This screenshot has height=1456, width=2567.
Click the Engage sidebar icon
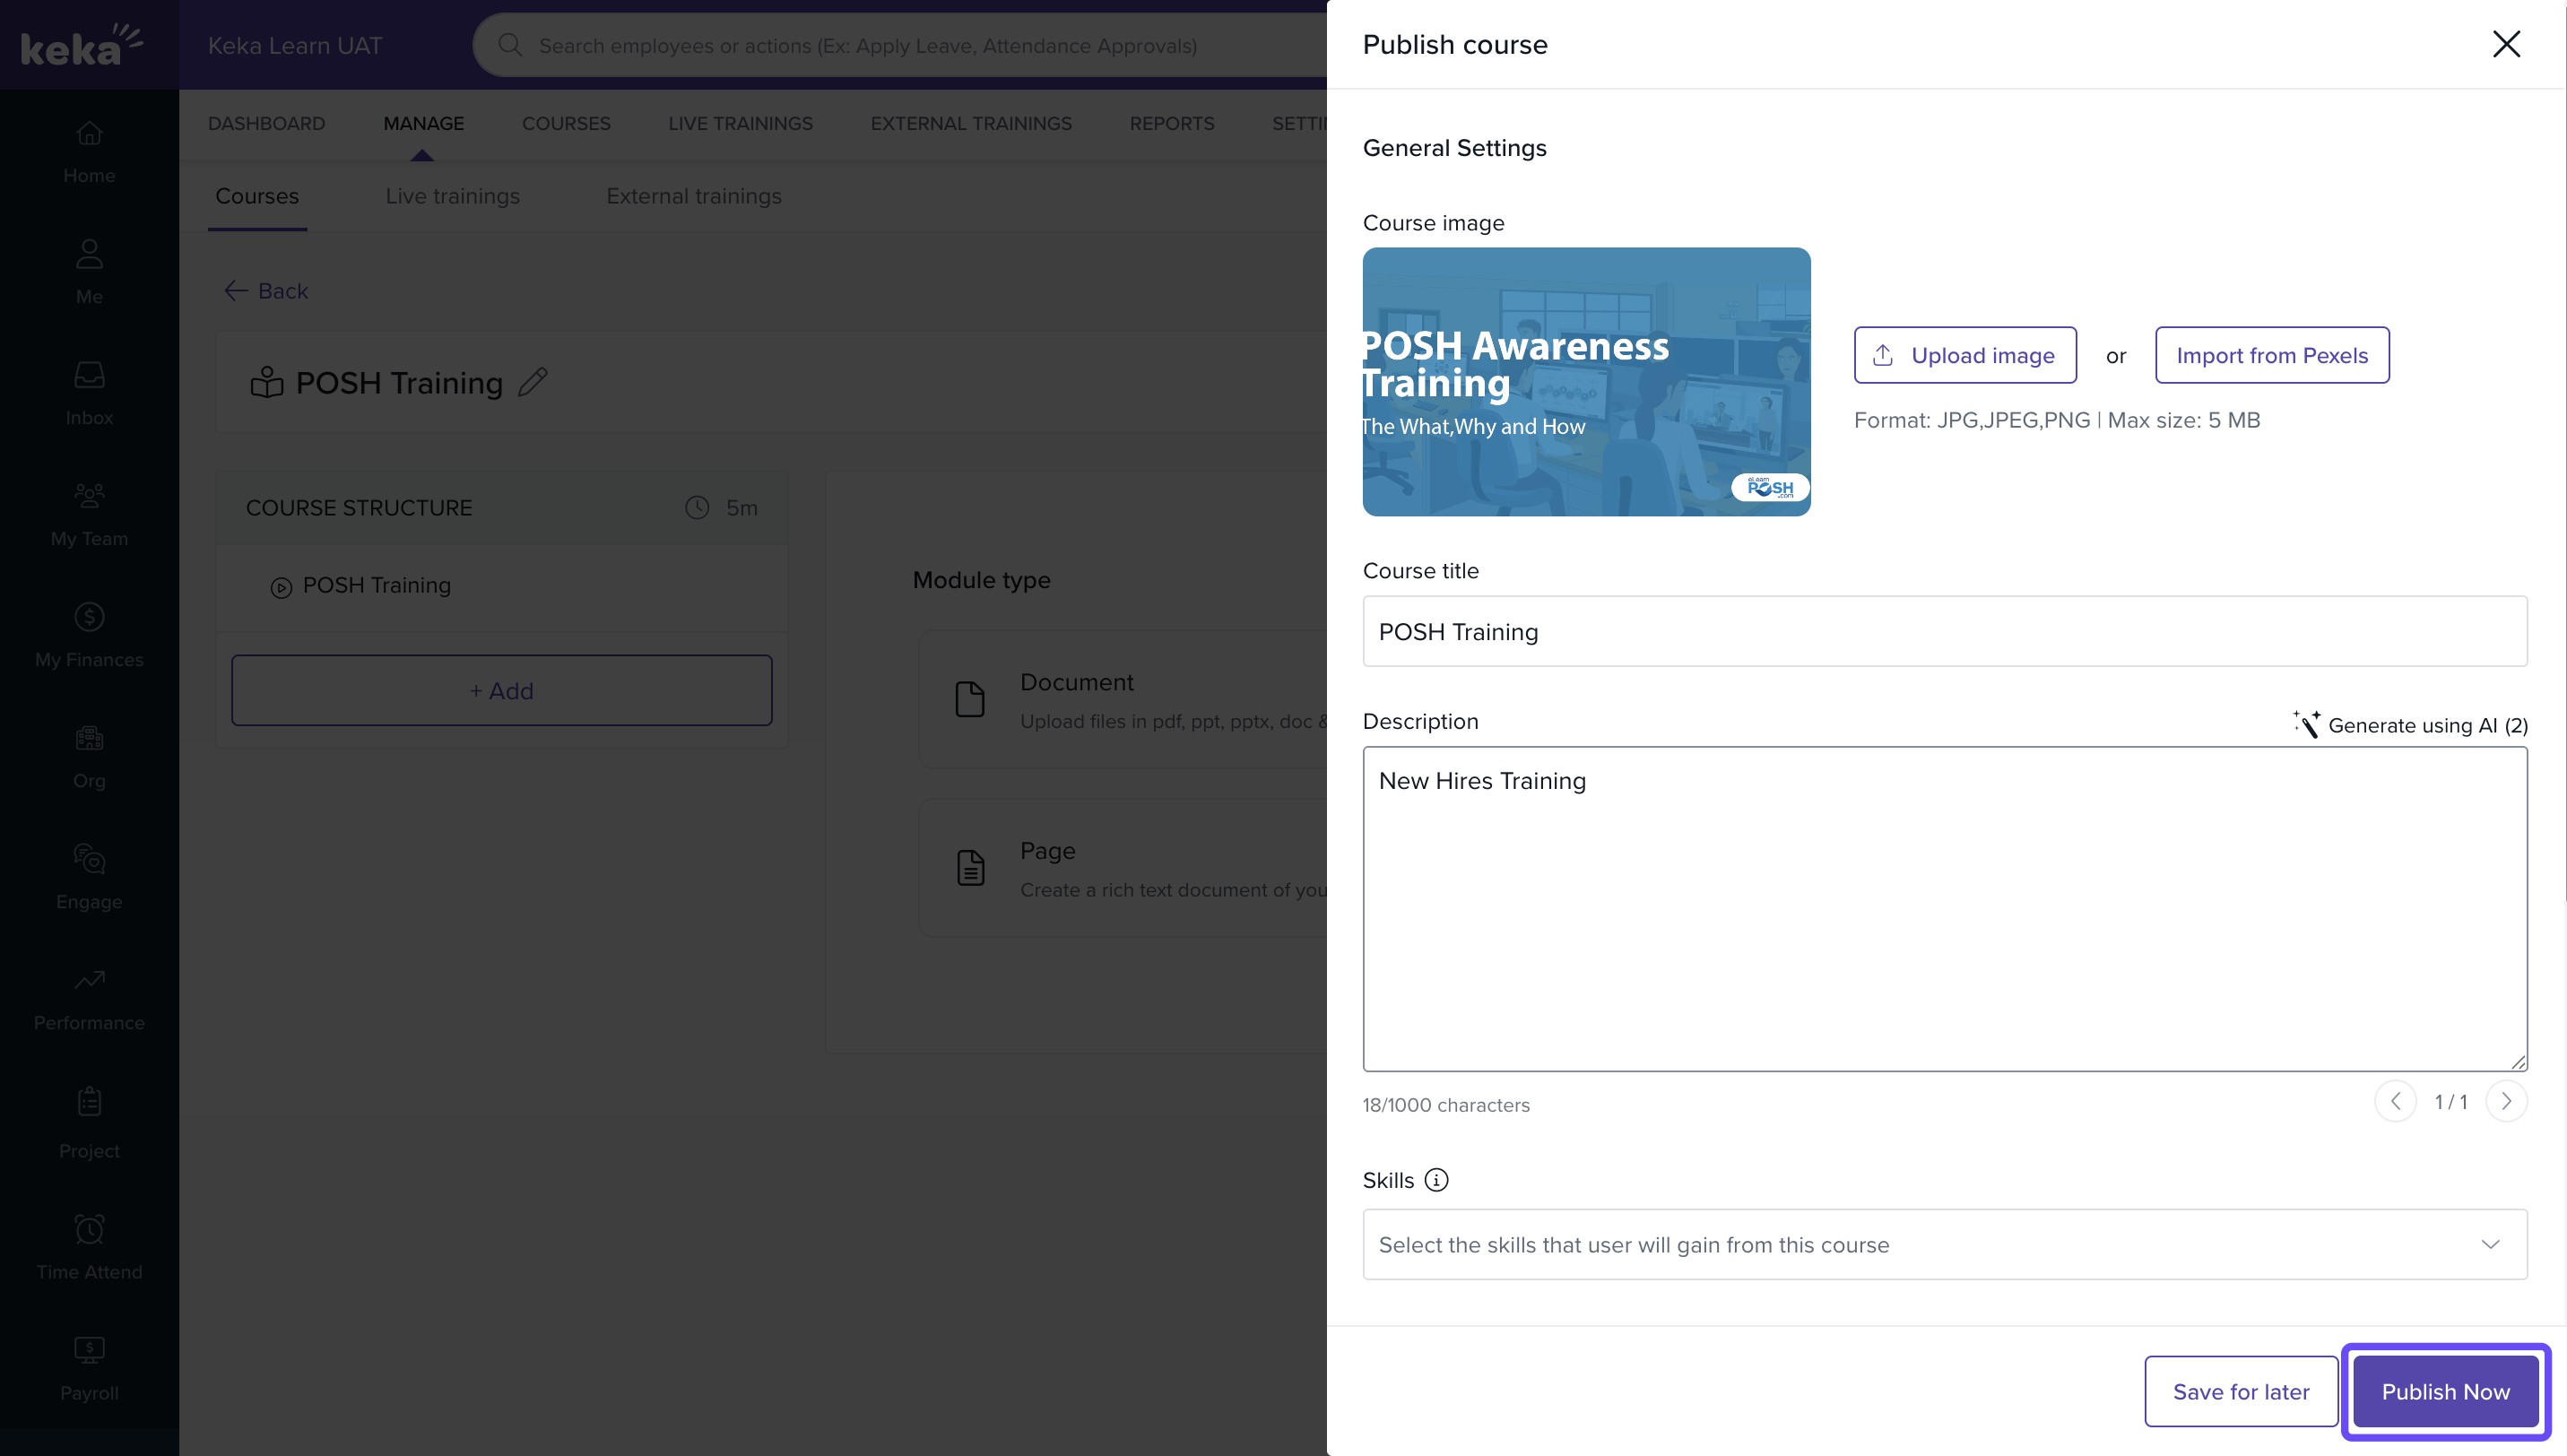point(89,859)
